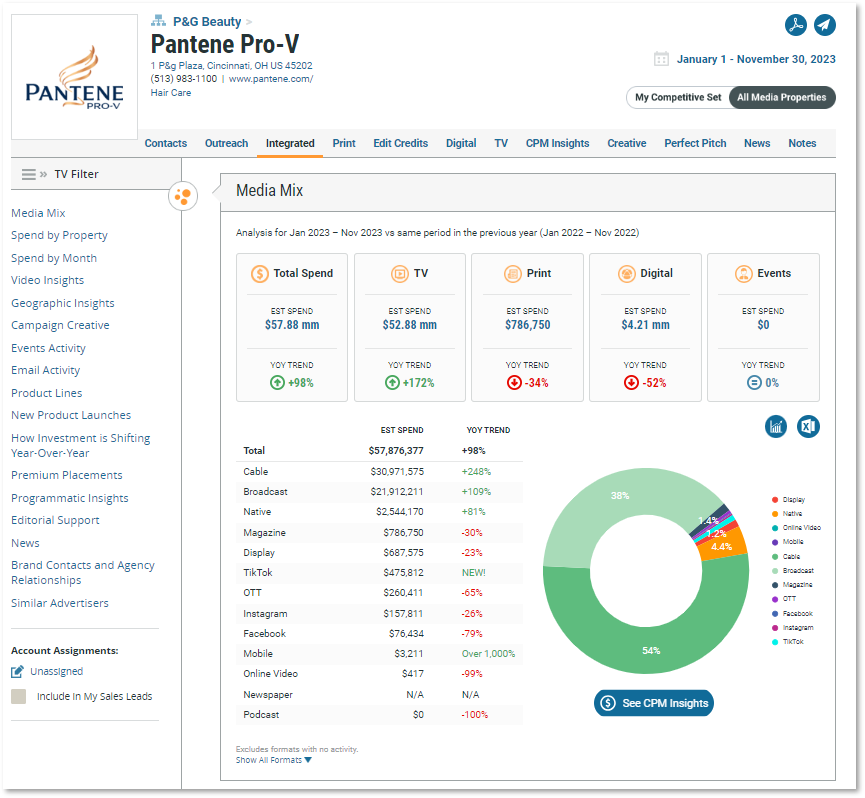Export to Excel icon
Viewport: 865px width, 798px height.
point(808,426)
